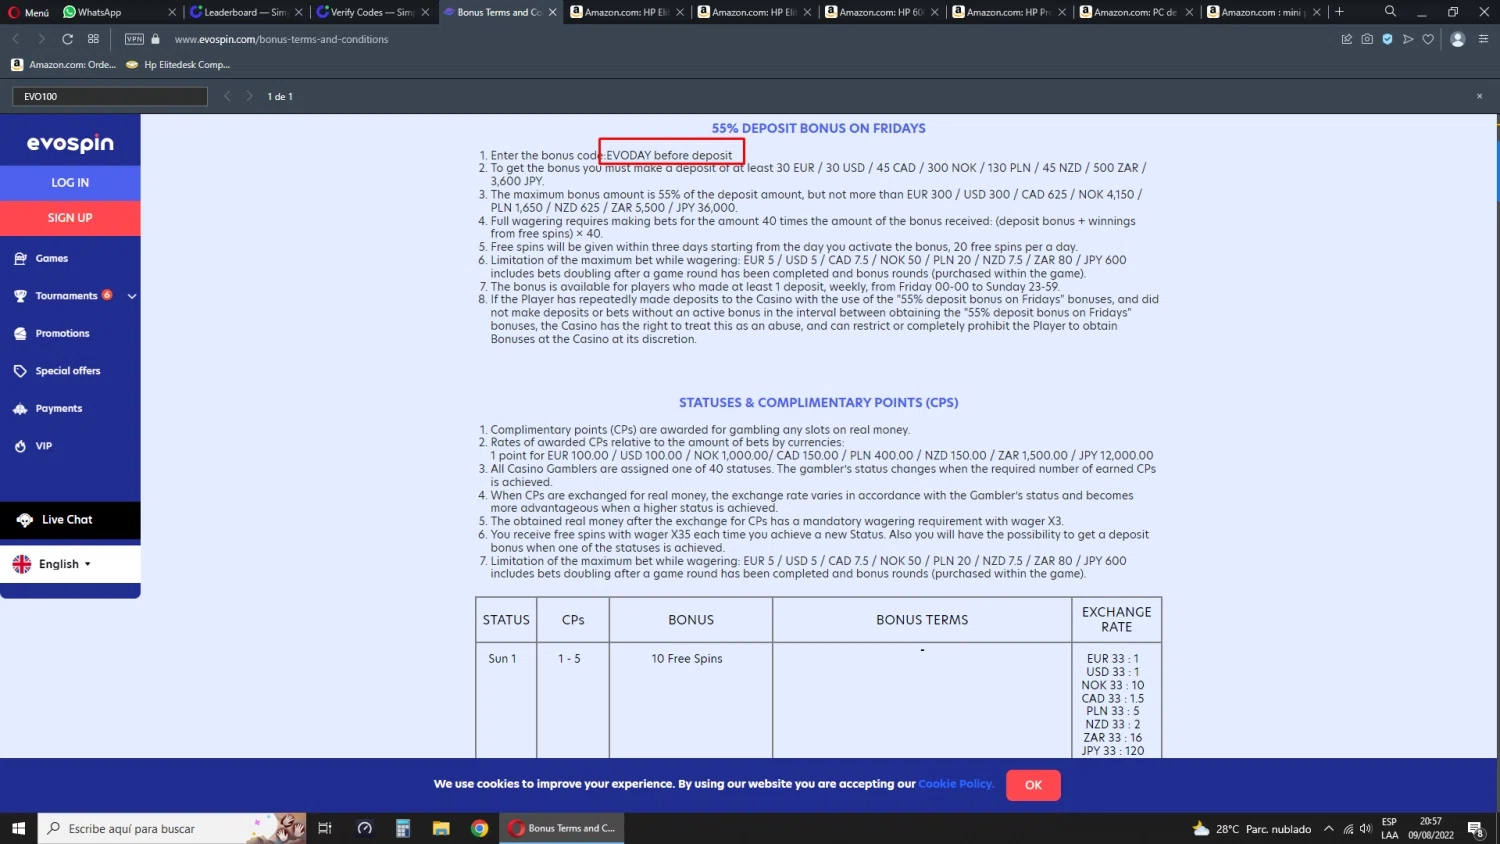
Task: Click the Sun 1 status cell
Action: click(x=503, y=659)
